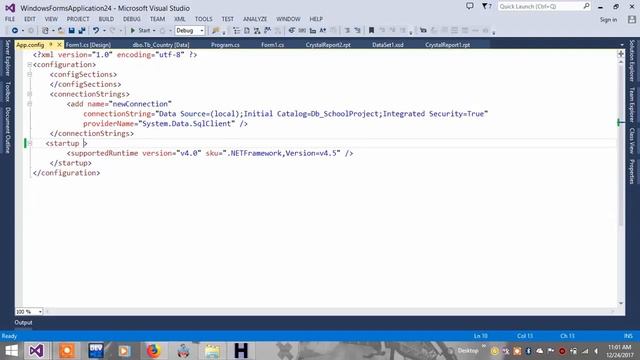Click the bookmark toolbar icon

click(371, 31)
